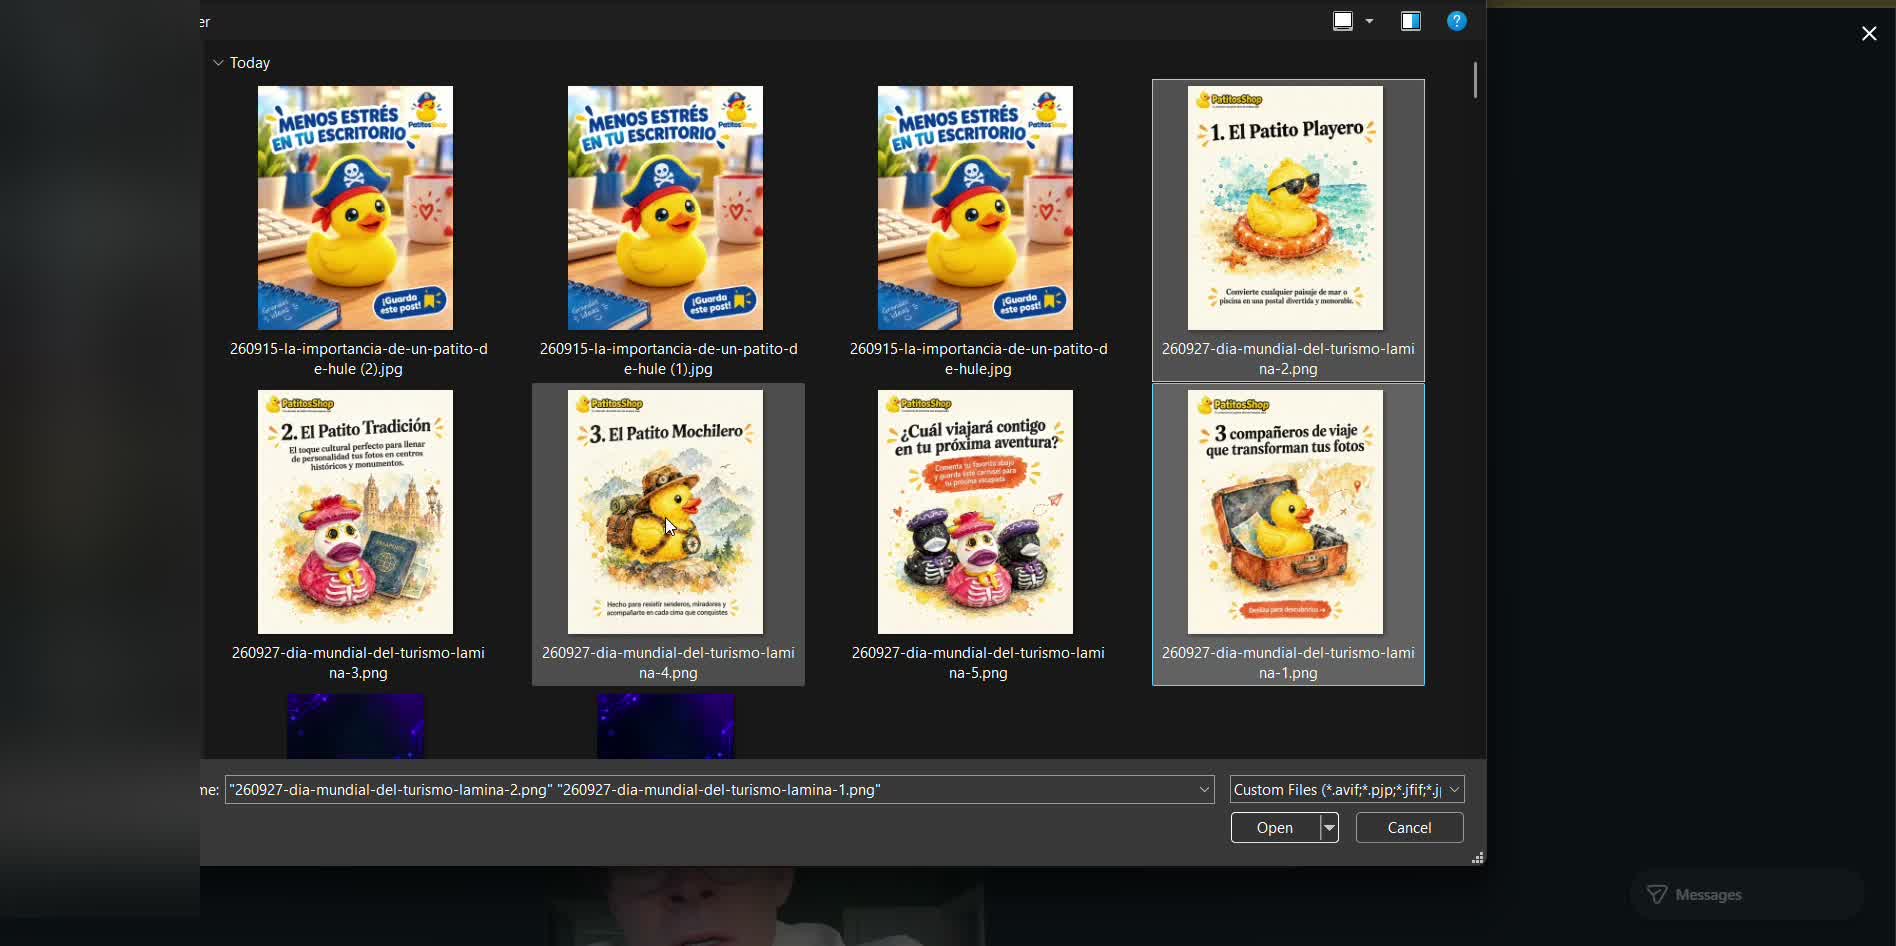Select the lamina-4.png El Patito Mochilero file
Image resolution: width=1896 pixels, height=946 pixels.
(x=668, y=535)
